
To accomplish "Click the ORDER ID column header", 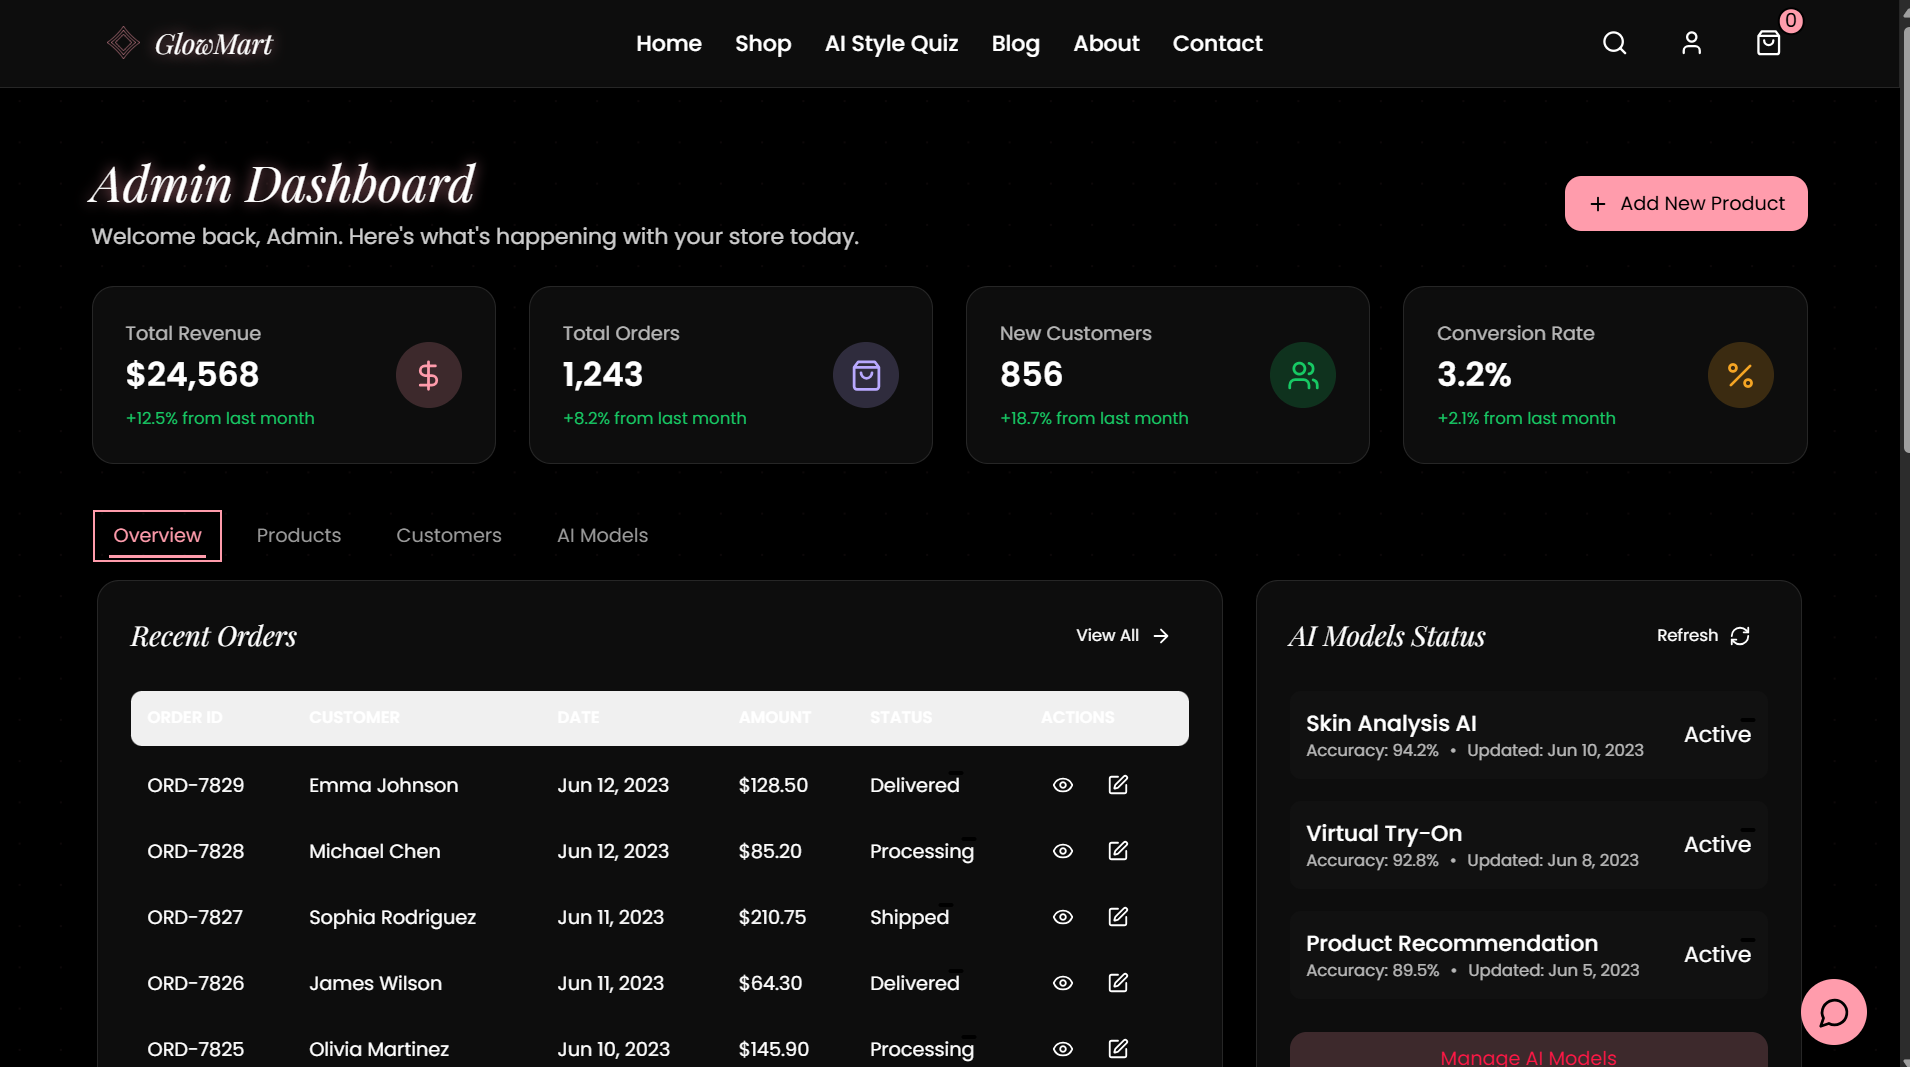I will [185, 718].
